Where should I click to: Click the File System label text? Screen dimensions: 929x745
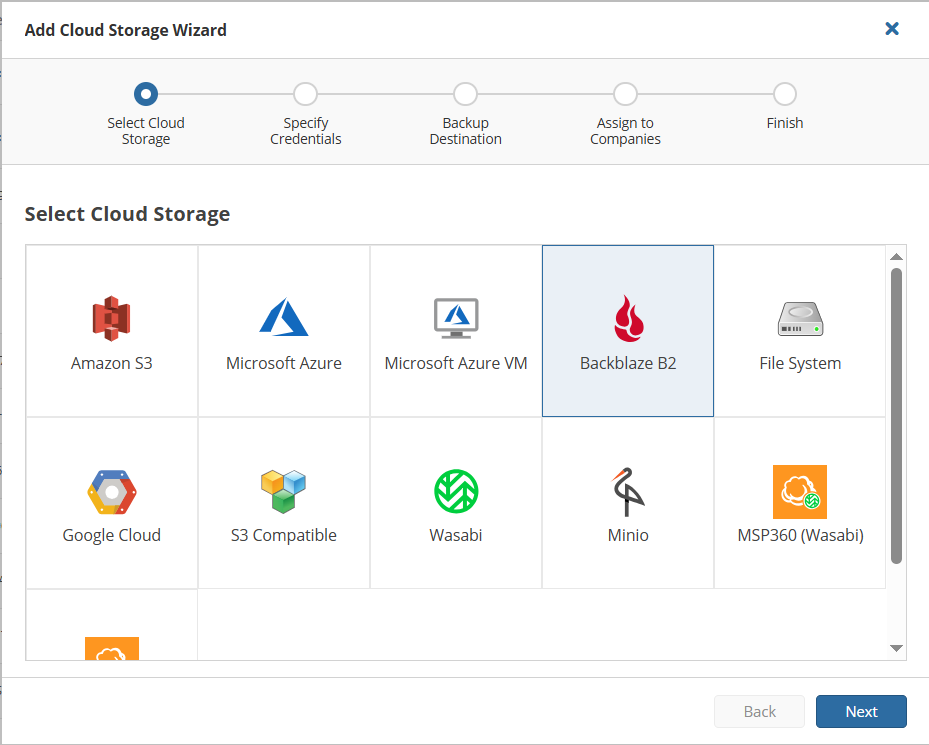[800, 363]
